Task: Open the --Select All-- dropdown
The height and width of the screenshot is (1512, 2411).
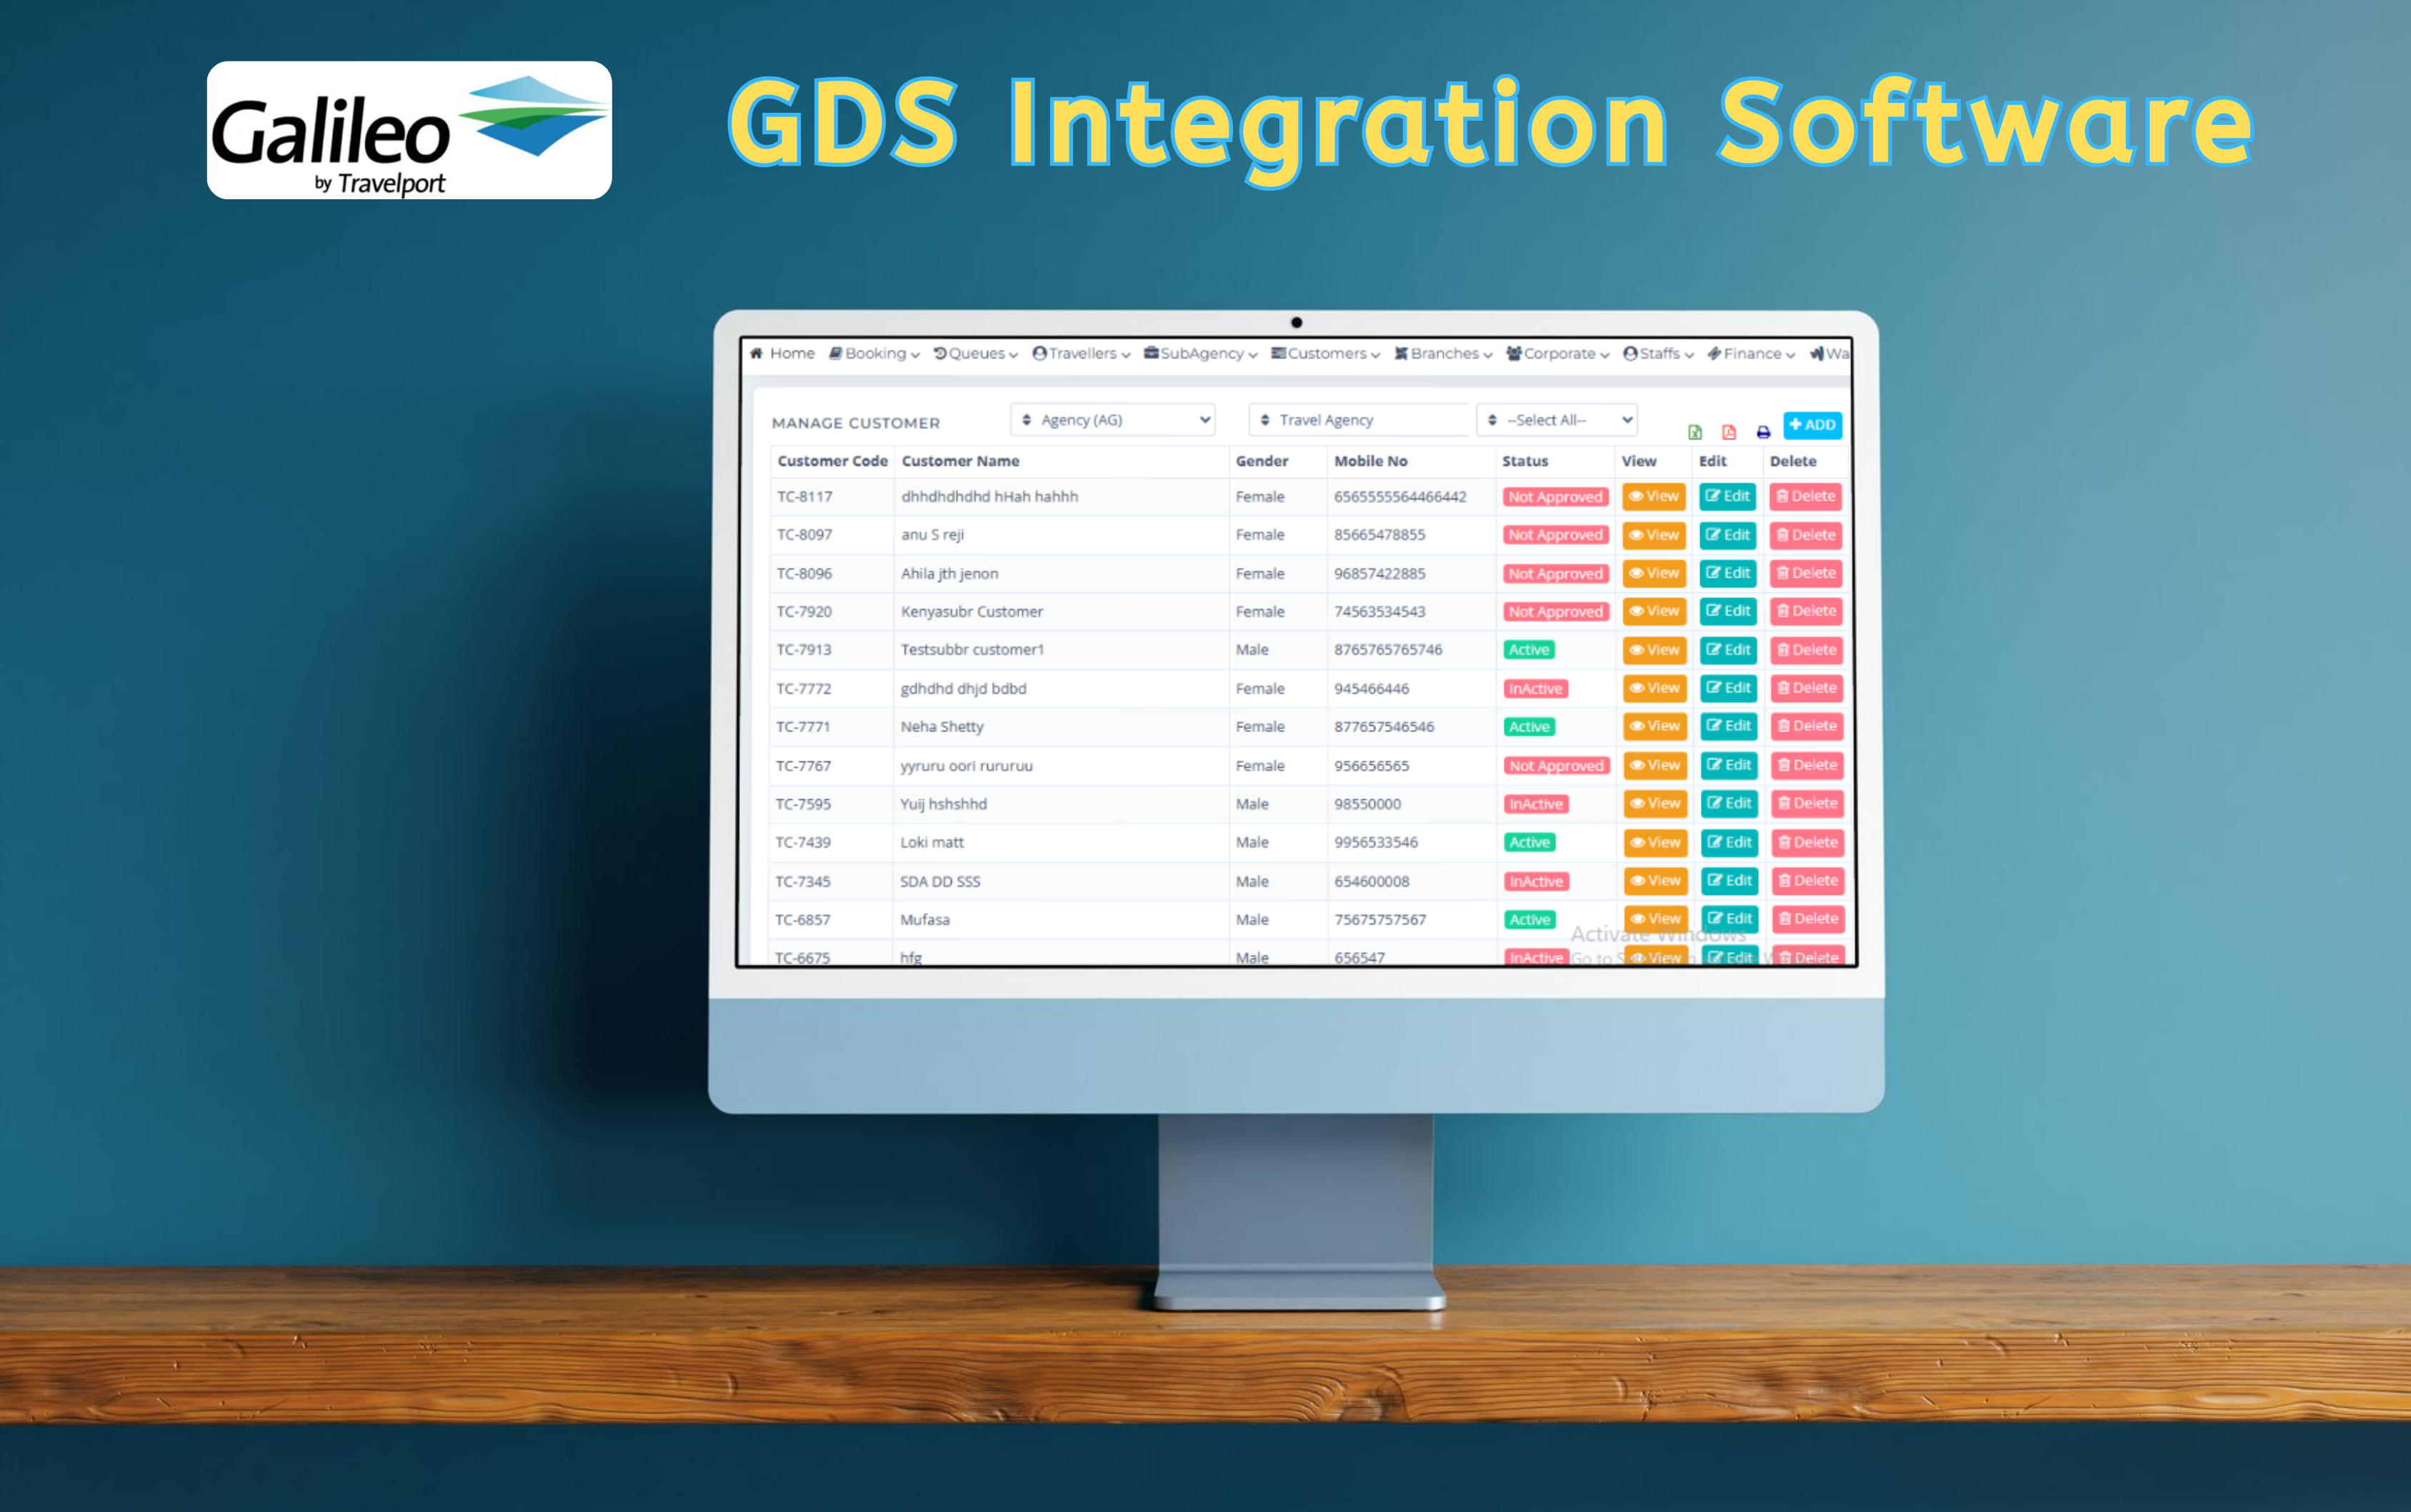Action: [1557, 420]
